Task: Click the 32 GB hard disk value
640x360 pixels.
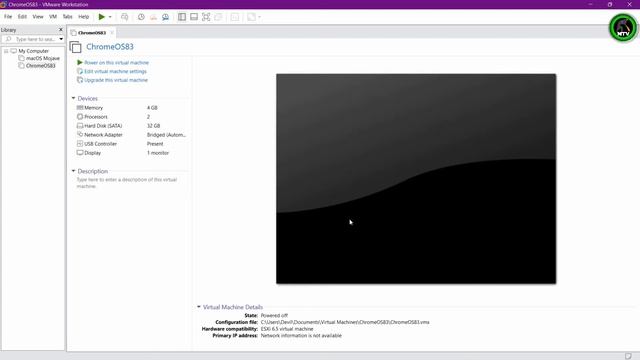Action: click(153, 126)
